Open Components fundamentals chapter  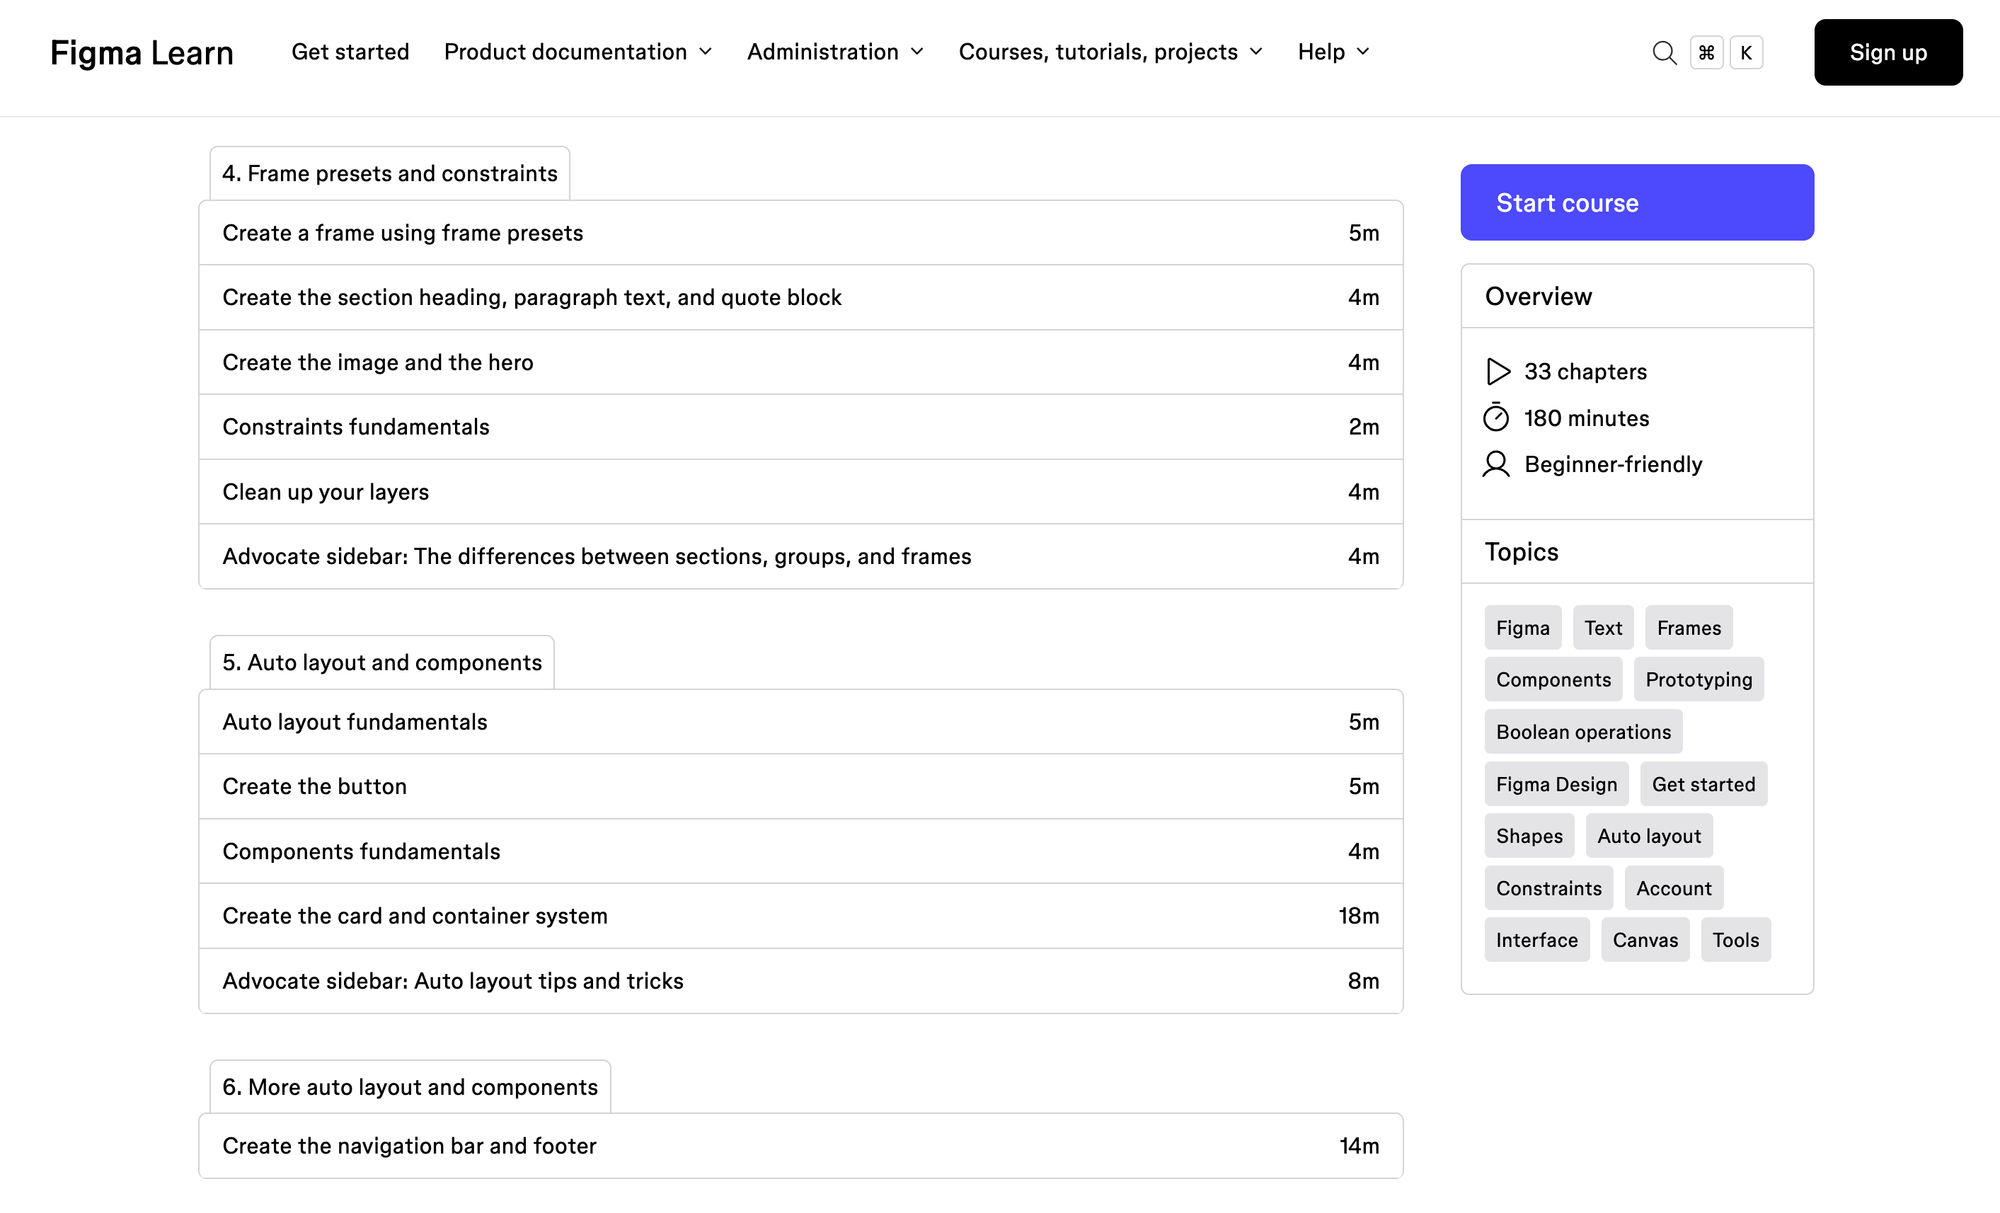[801, 851]
